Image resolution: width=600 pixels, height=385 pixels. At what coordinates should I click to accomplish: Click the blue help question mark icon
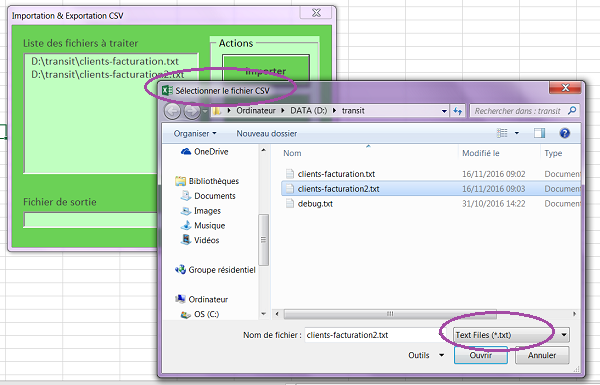564,133
